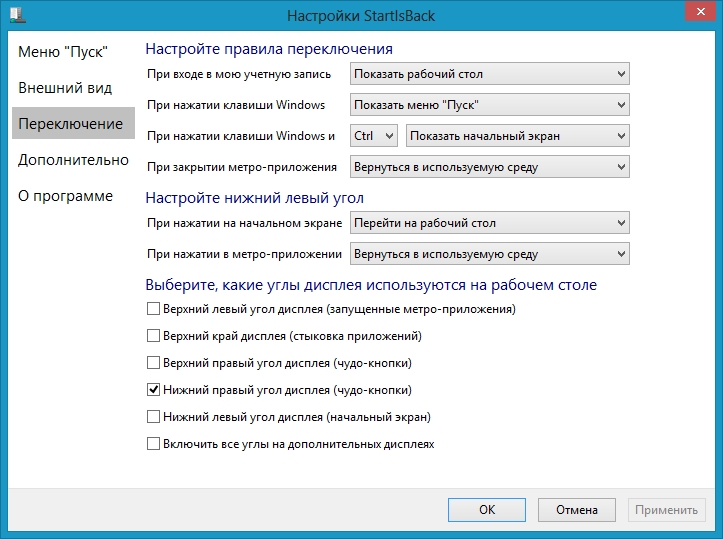Expand the 'Показать начальный экран' dropdown
Image resolution: width=723 pixels, height=539 pixels.
tap(517, 136)
